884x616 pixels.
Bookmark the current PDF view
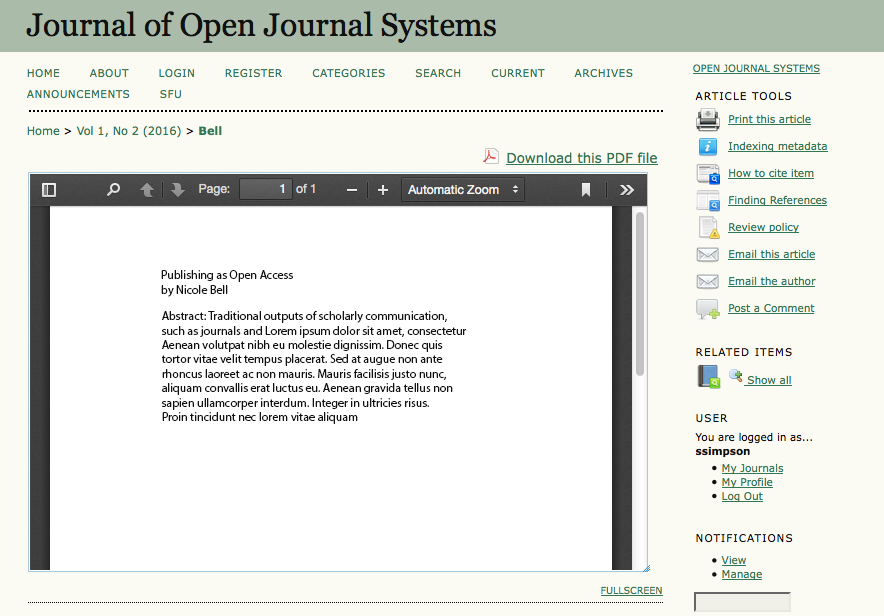pyautogui.click(x=586, y=189)
